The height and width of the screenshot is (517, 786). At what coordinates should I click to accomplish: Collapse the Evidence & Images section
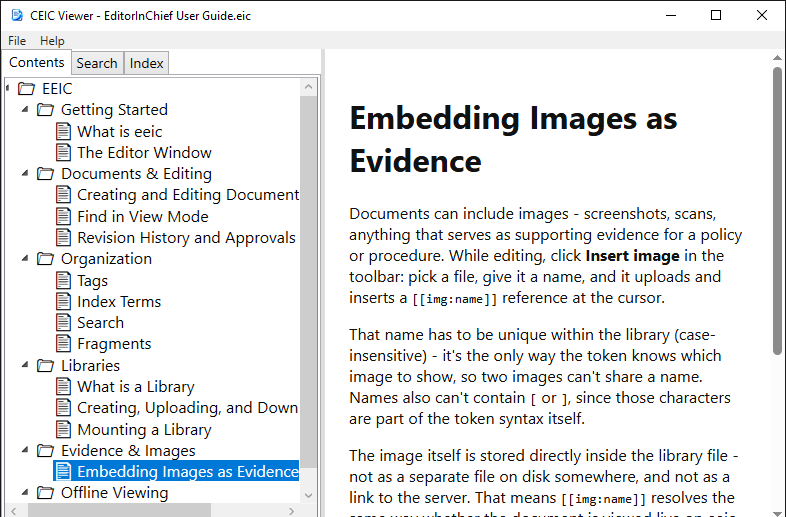click(25, 450)
